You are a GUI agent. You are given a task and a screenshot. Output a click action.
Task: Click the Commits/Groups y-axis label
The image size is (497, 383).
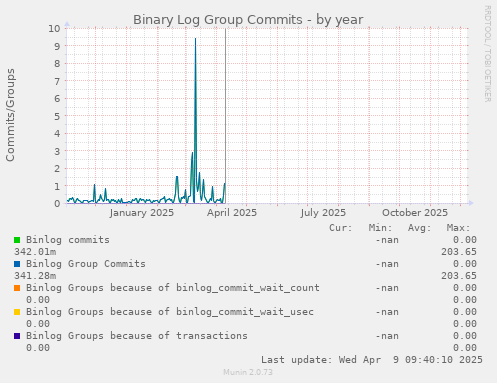[10, 115]
